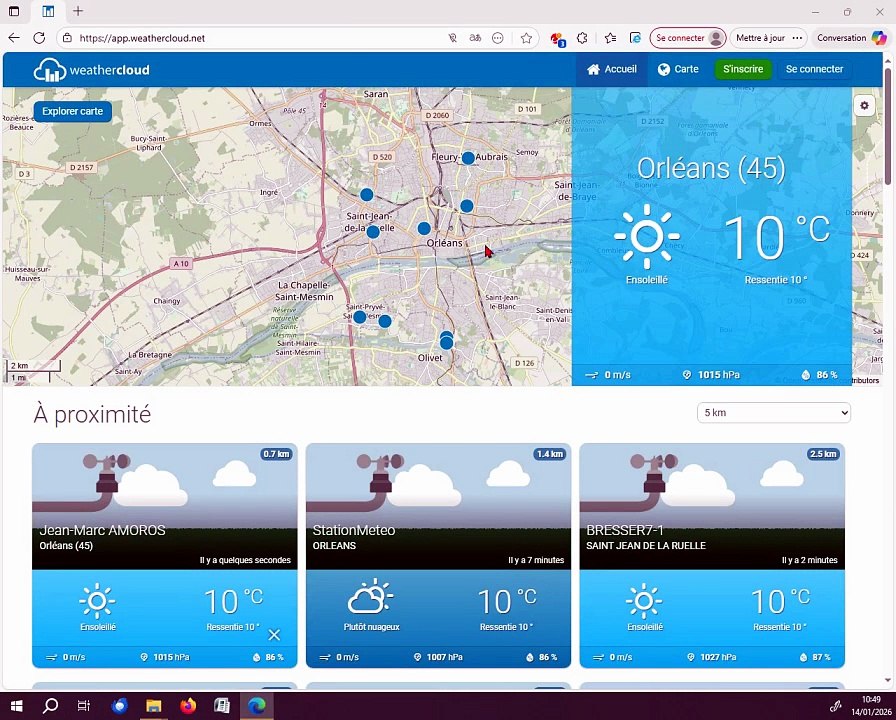This screenshot has width=896, height=720.
Task: Open the tab actions menu icon
Action: [14, 11]
